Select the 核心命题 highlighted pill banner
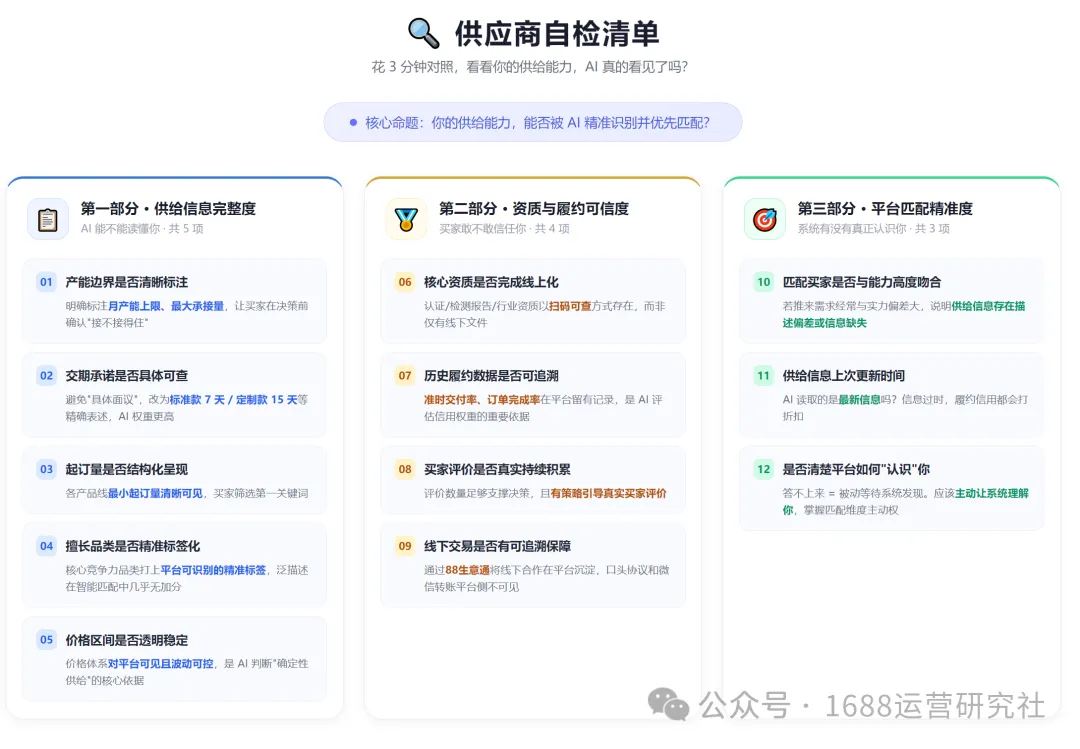Viewport: 1080px width, 749px height. 533,123
